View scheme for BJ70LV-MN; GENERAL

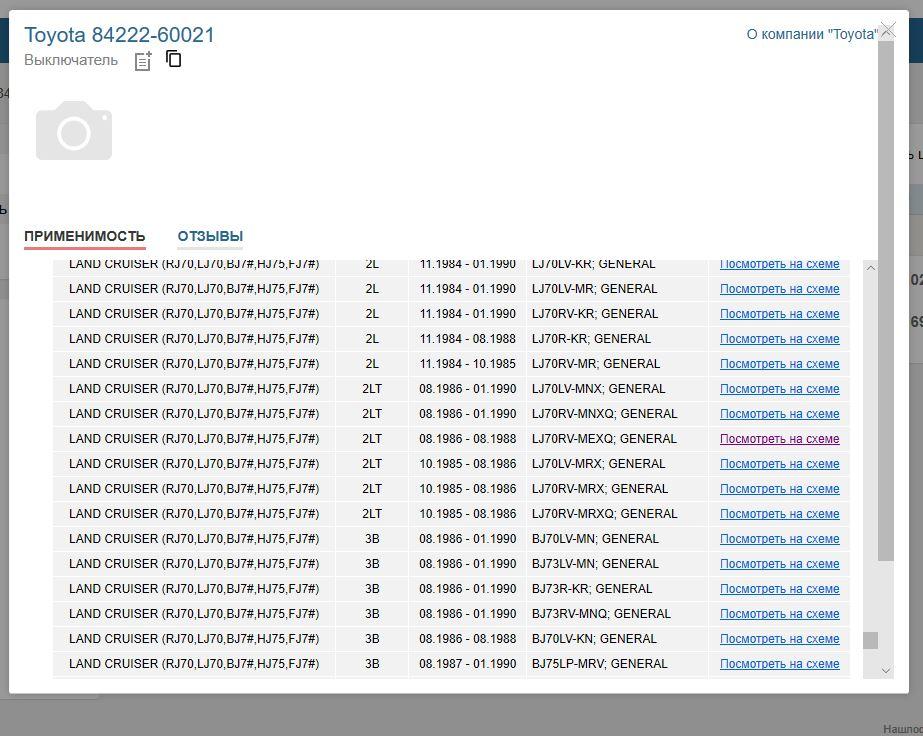click(779, 539)
